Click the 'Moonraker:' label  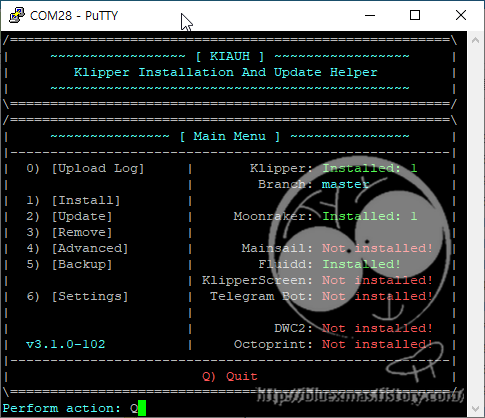point(273,216)
